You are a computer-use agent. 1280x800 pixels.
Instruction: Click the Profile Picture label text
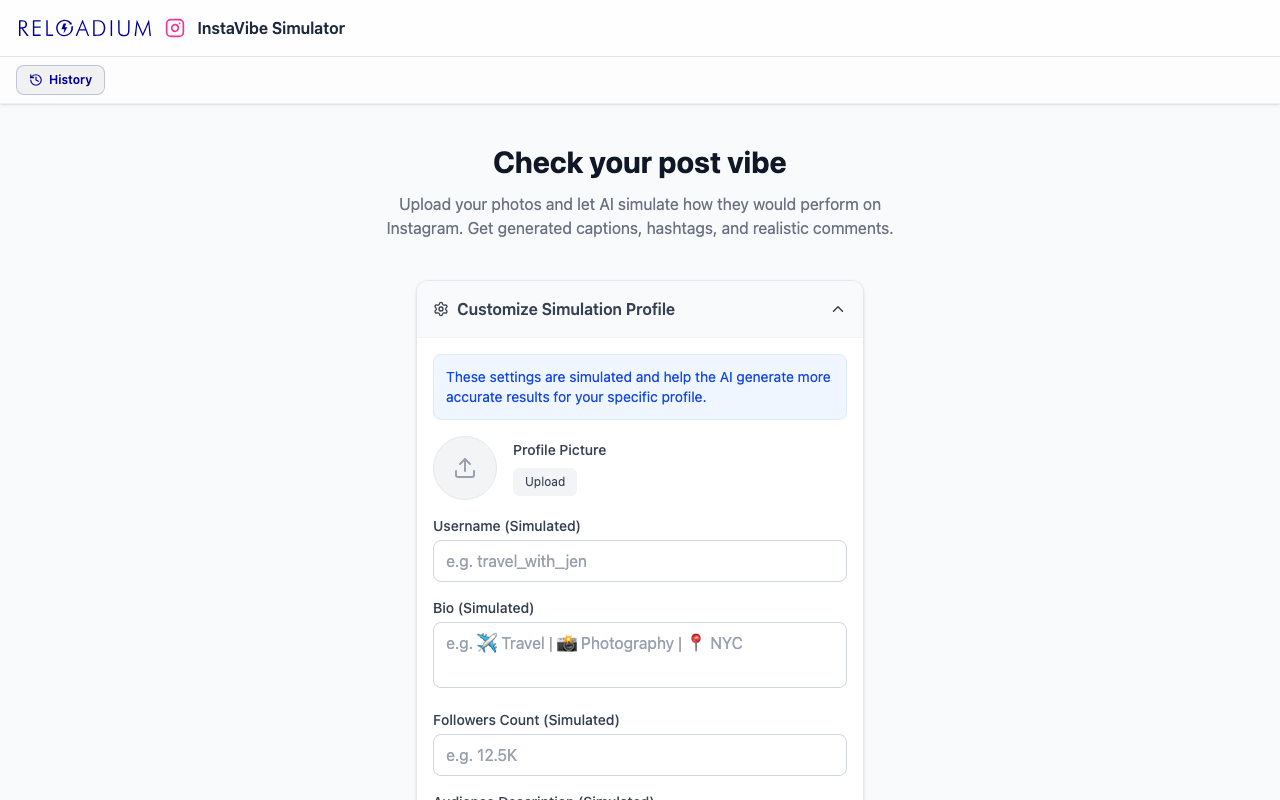coord(560,450)
